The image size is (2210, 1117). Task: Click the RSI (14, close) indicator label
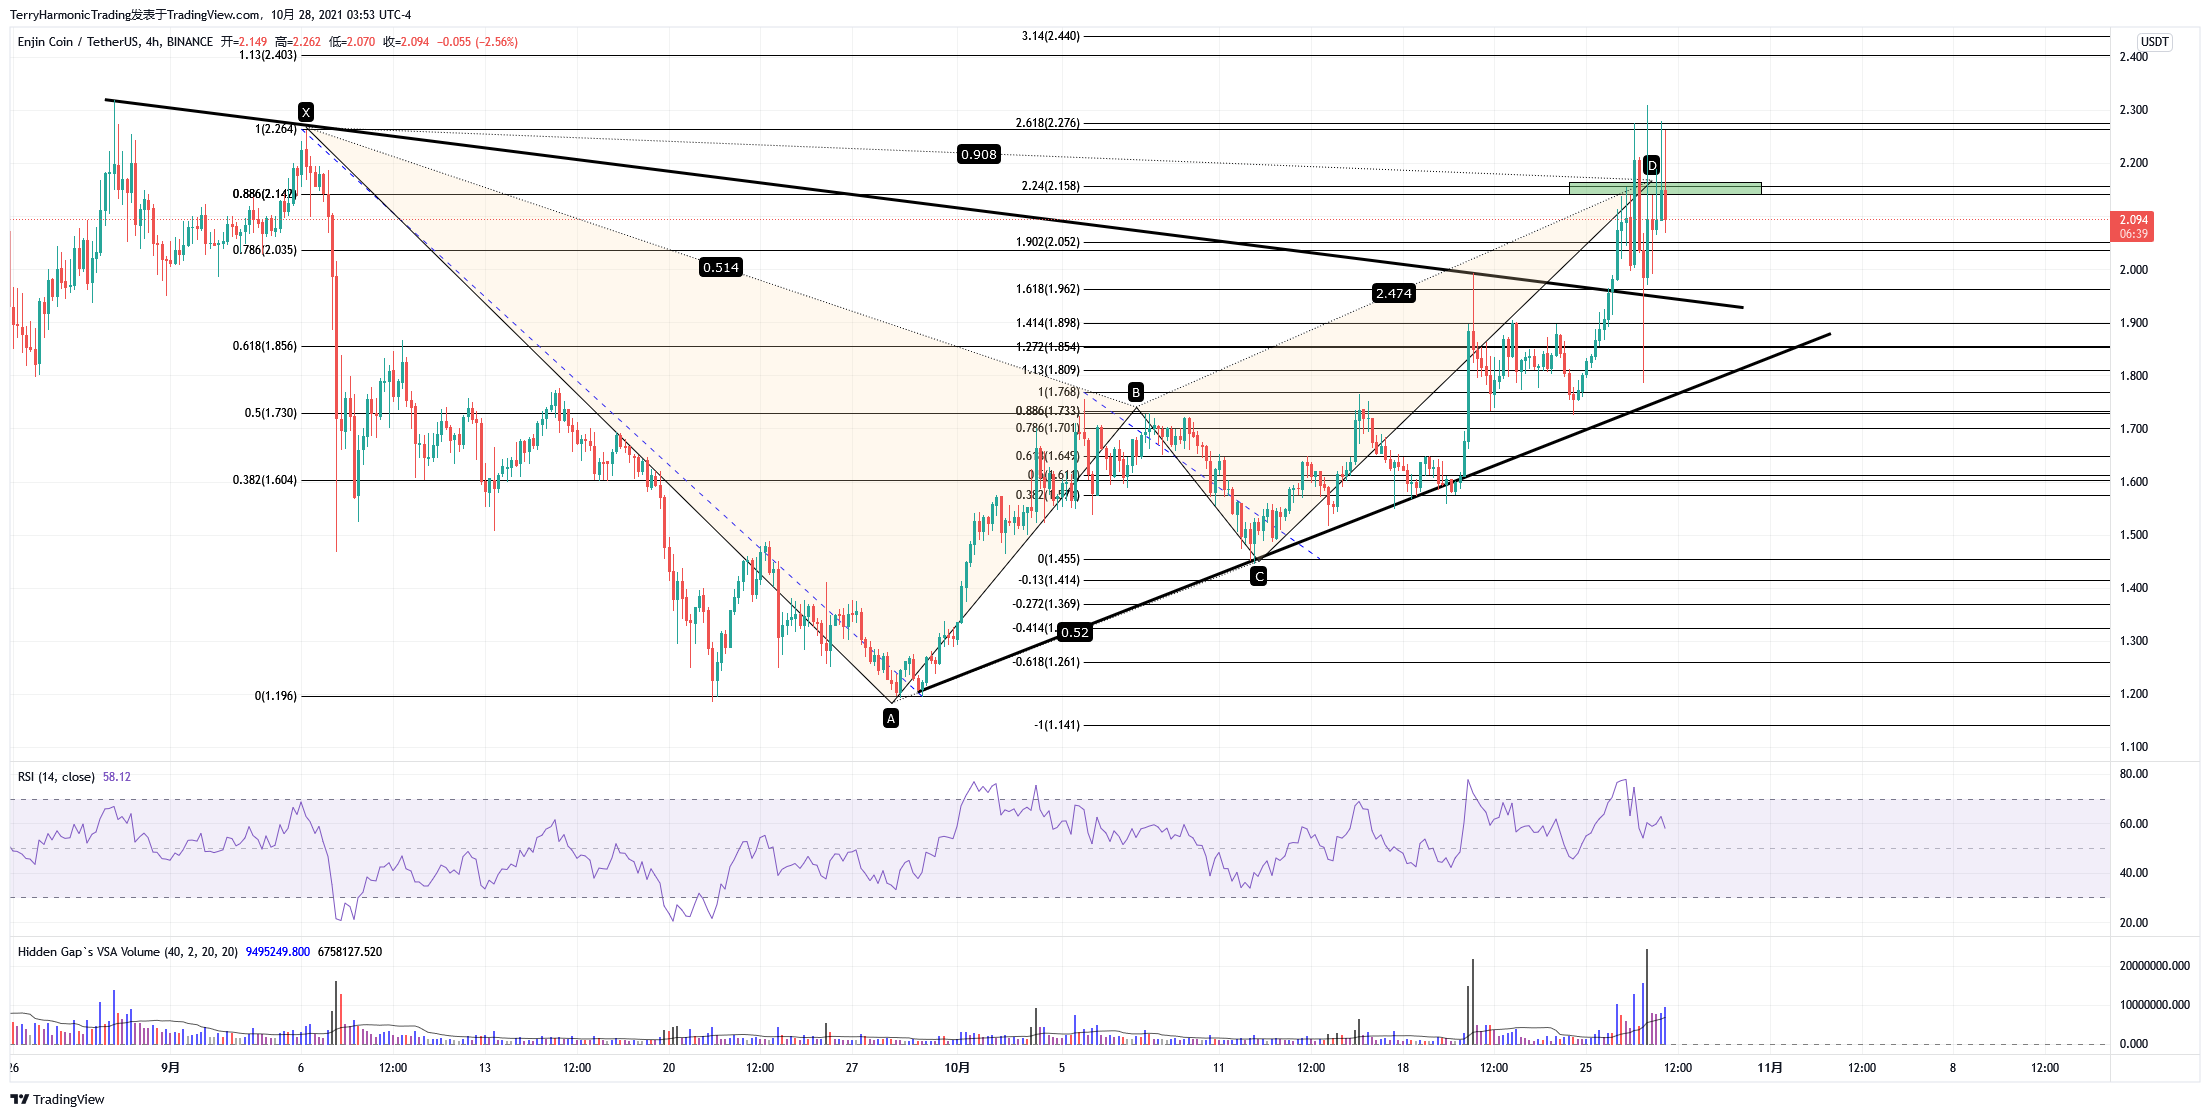[x=56, y=777]
